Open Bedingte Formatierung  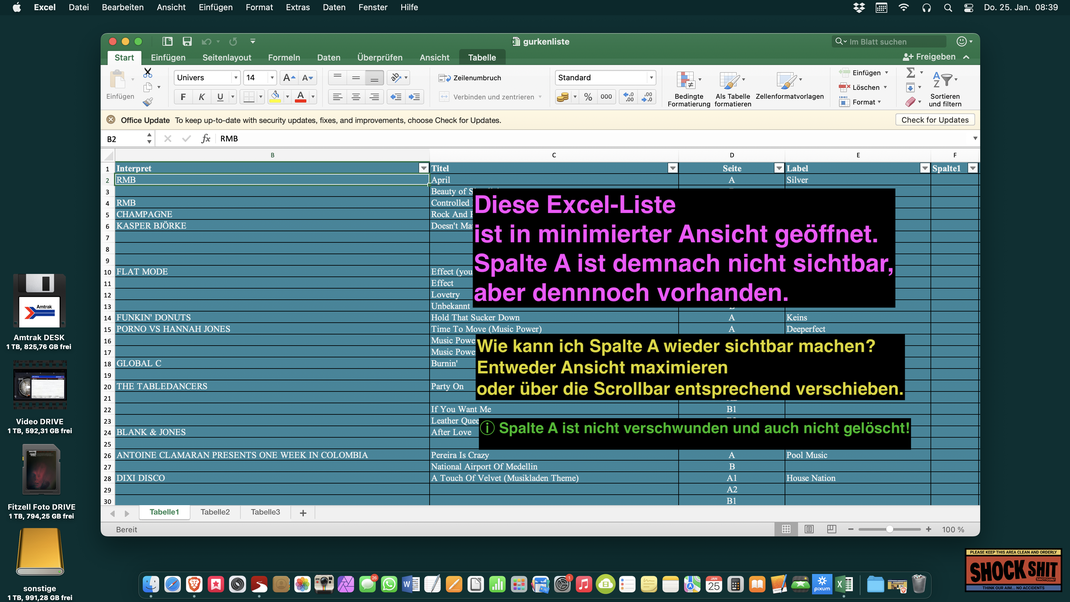click(689, 89)
